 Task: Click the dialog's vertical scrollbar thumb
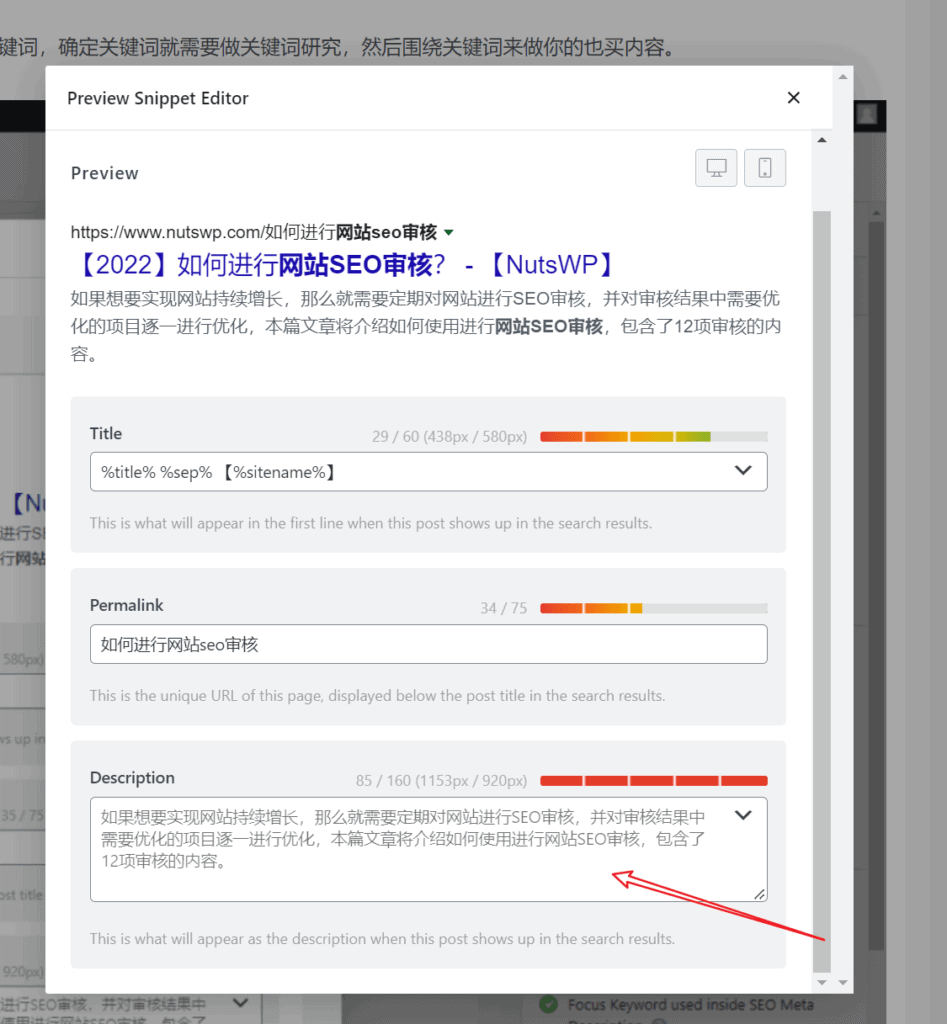point(822,592)
